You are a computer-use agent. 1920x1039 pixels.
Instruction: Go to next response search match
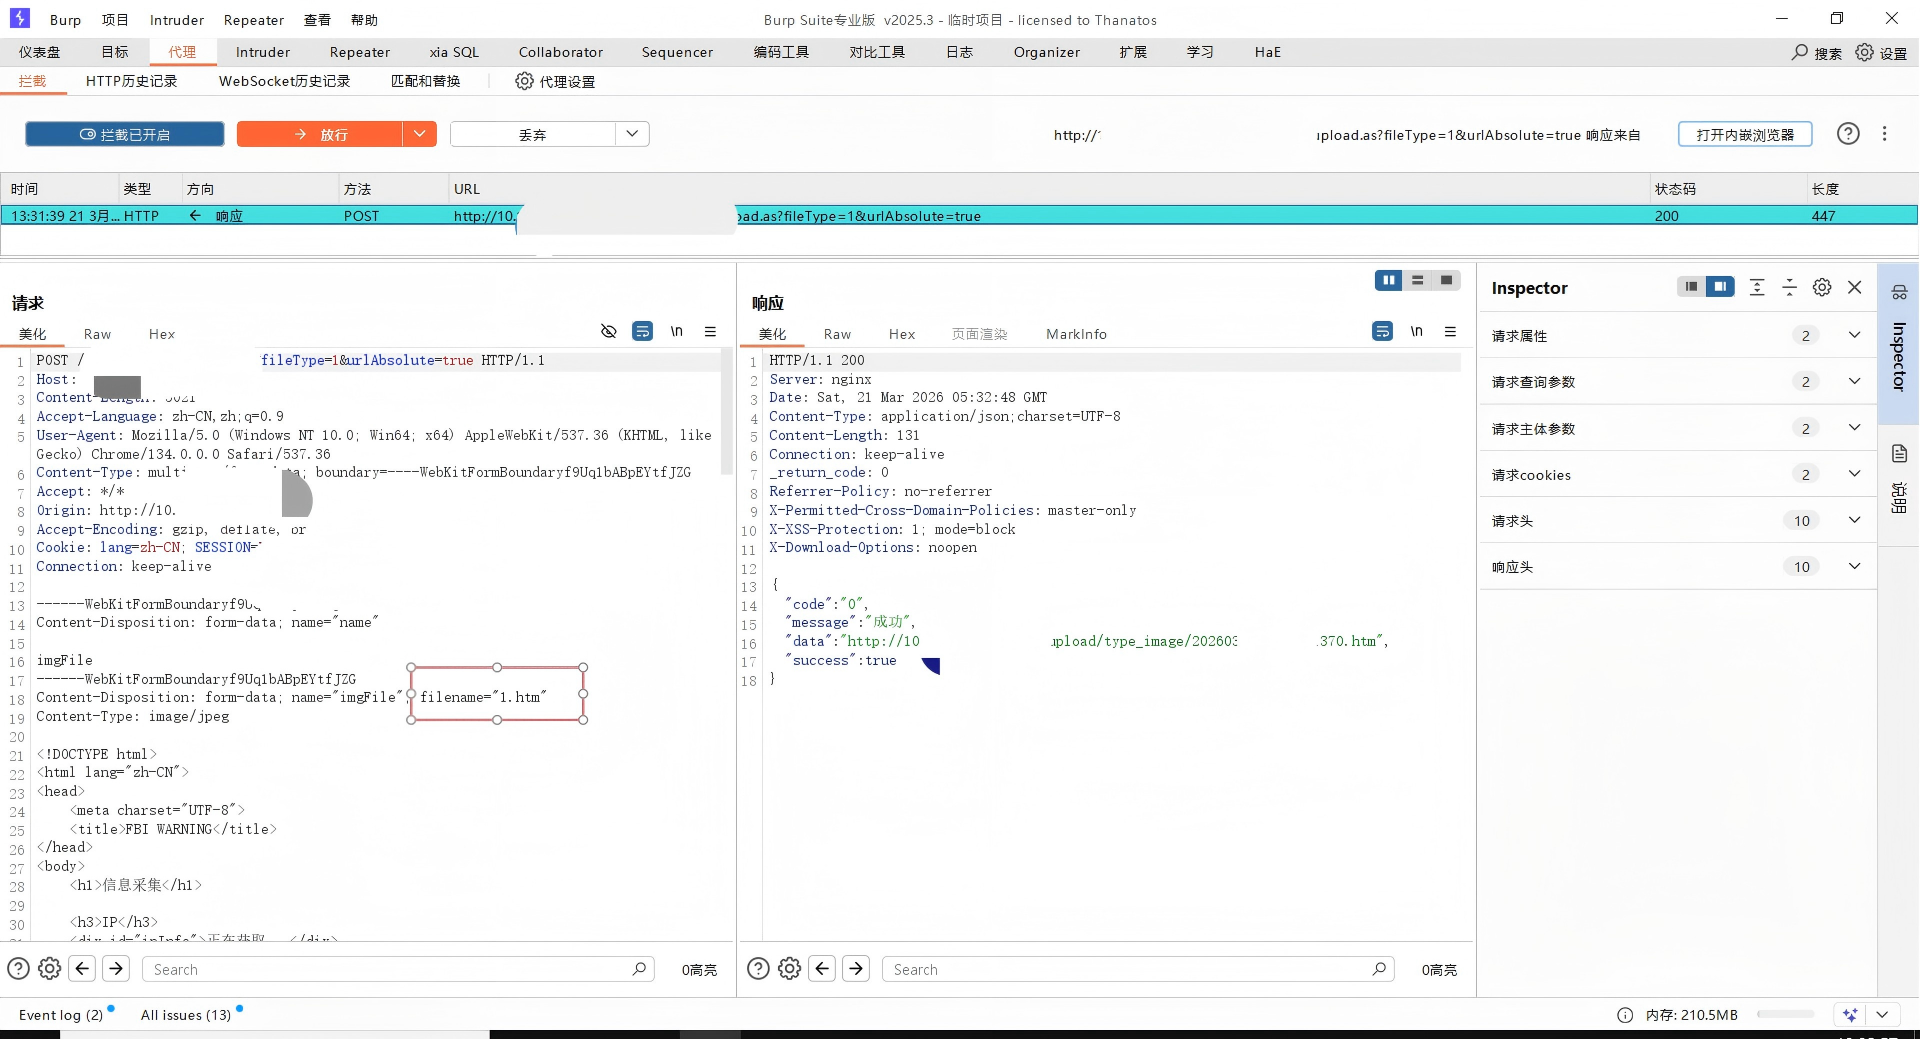pos(856,968)
